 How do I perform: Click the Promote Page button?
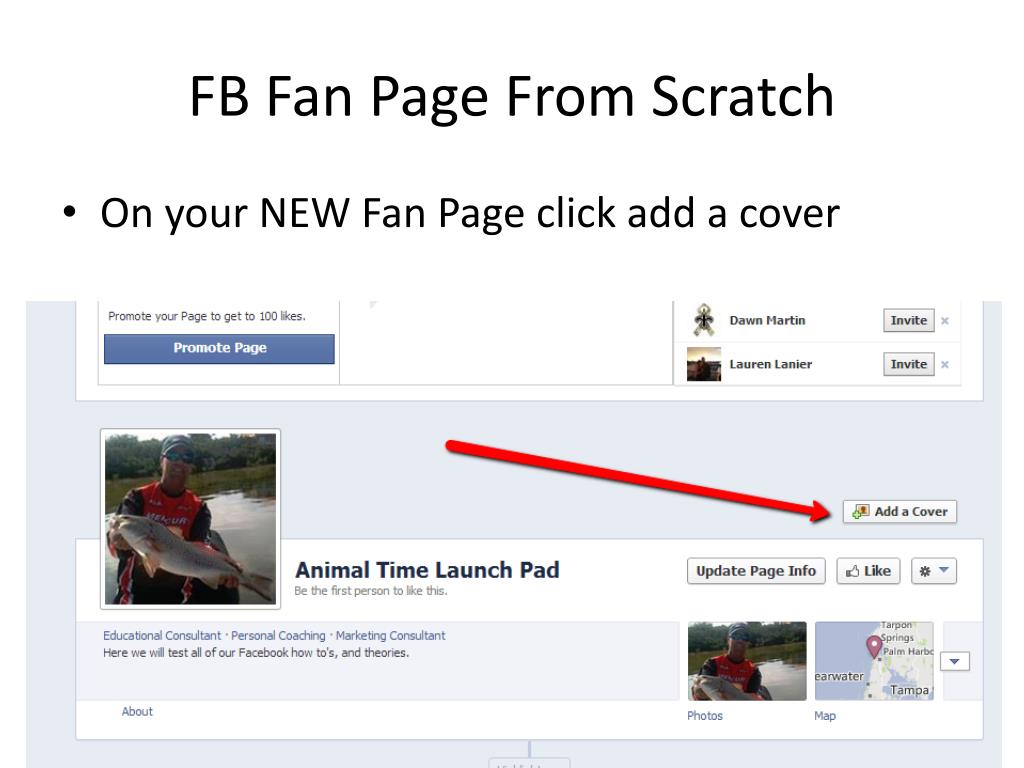[219, 349]
